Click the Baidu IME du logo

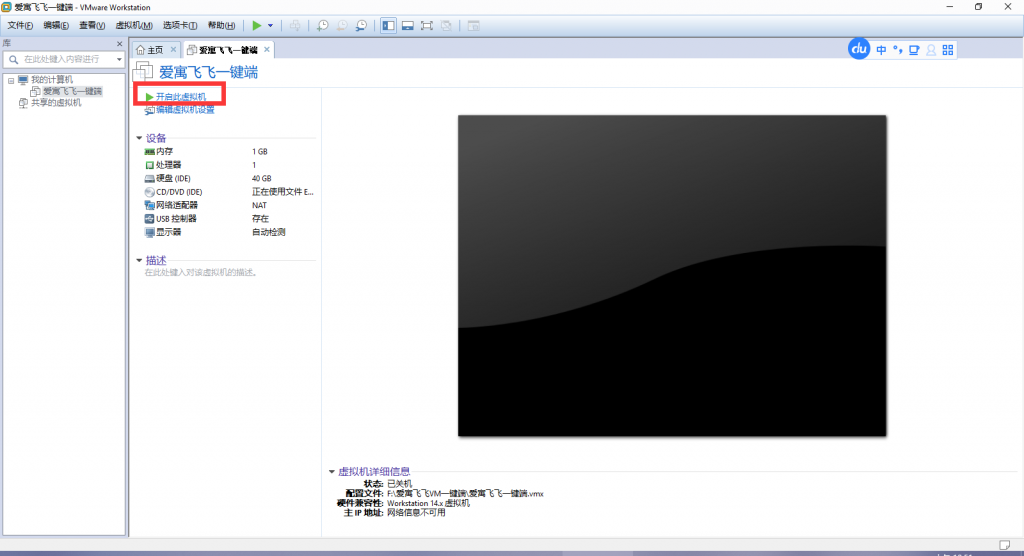(859, 49)
